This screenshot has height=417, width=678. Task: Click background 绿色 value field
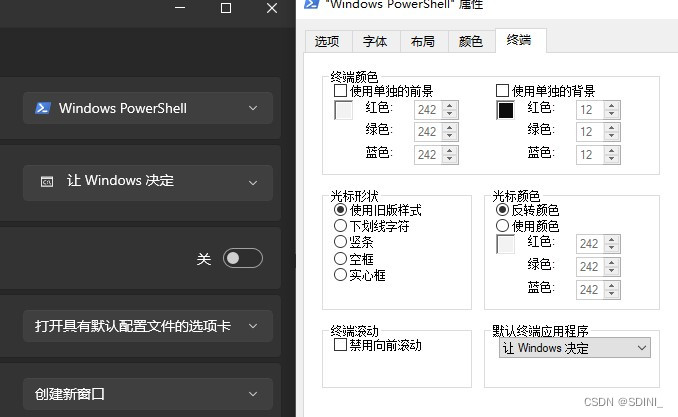point(590,132)
